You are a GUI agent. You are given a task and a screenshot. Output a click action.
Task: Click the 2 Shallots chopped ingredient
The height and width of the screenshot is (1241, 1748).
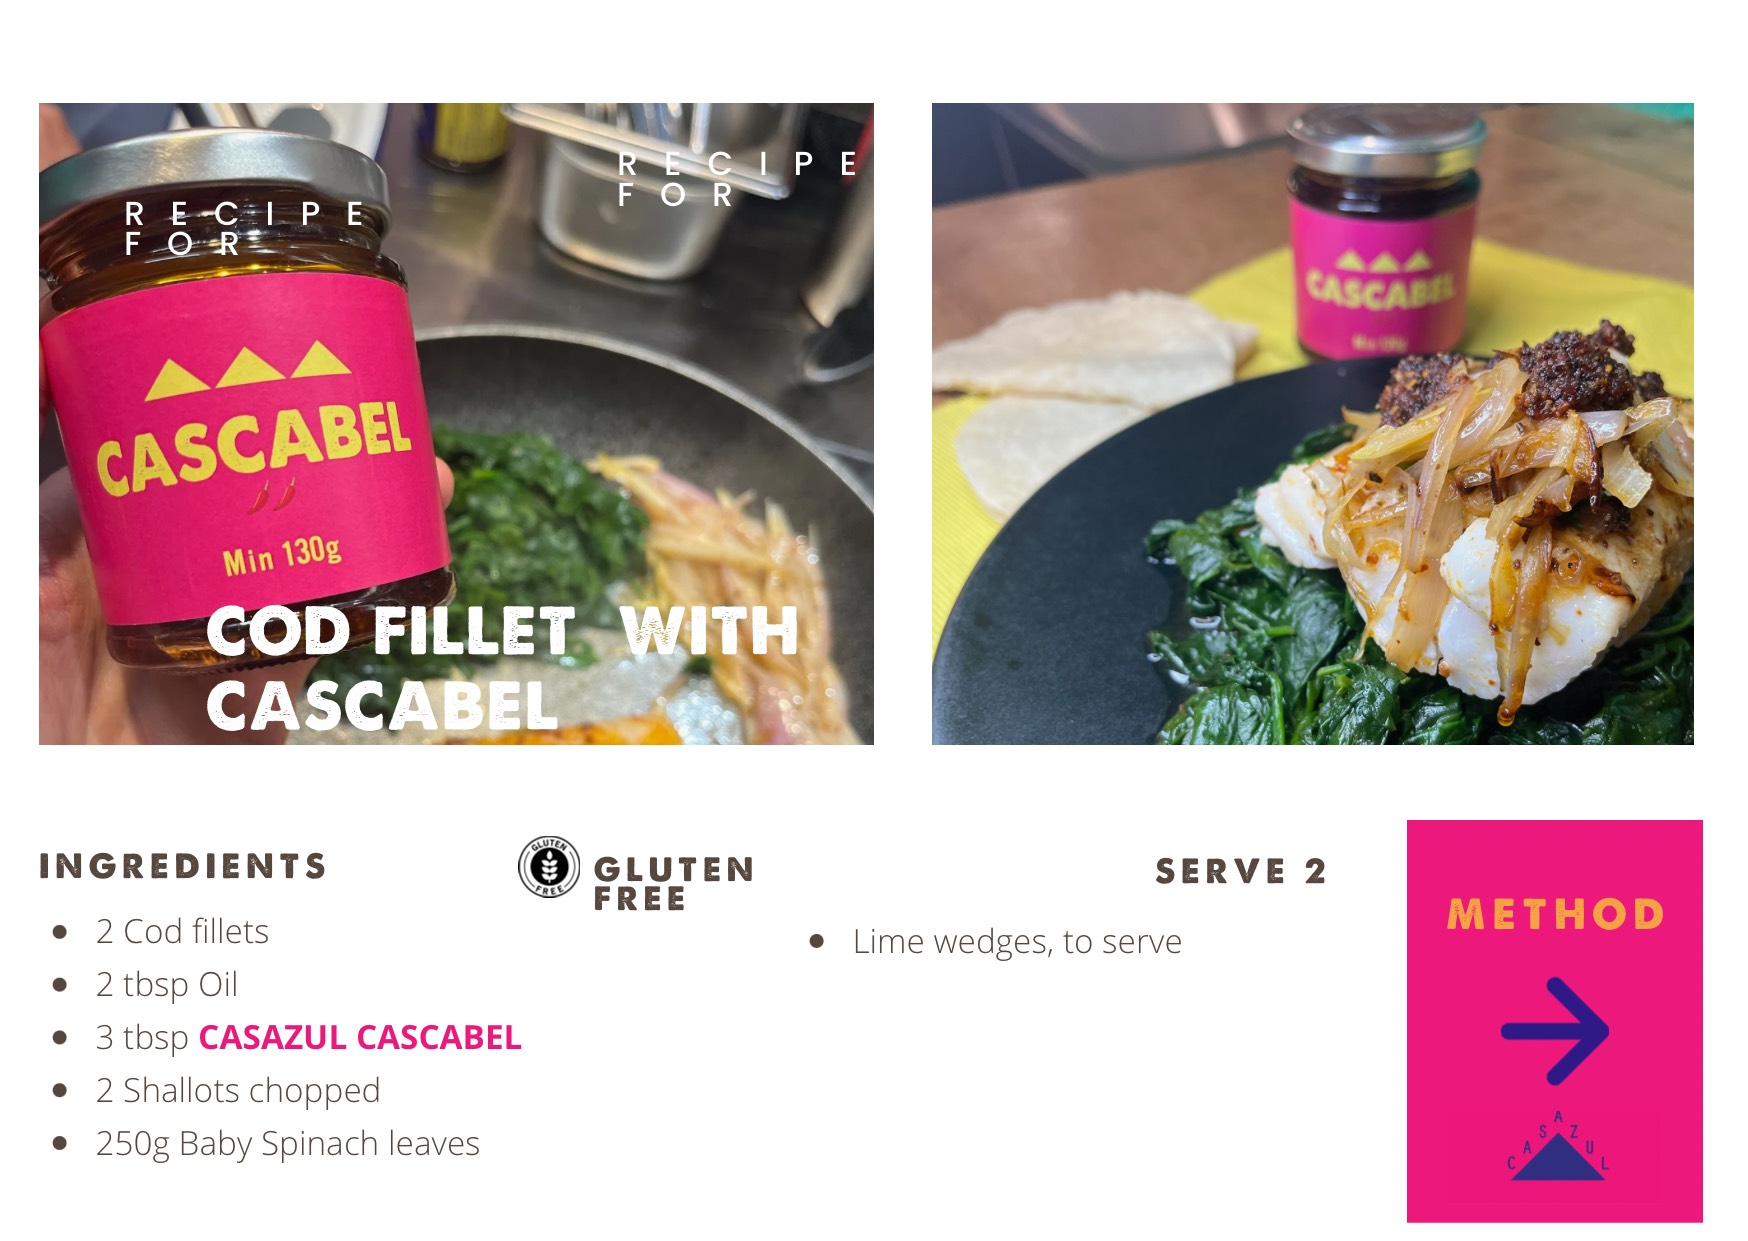(x=238, y=1090)
